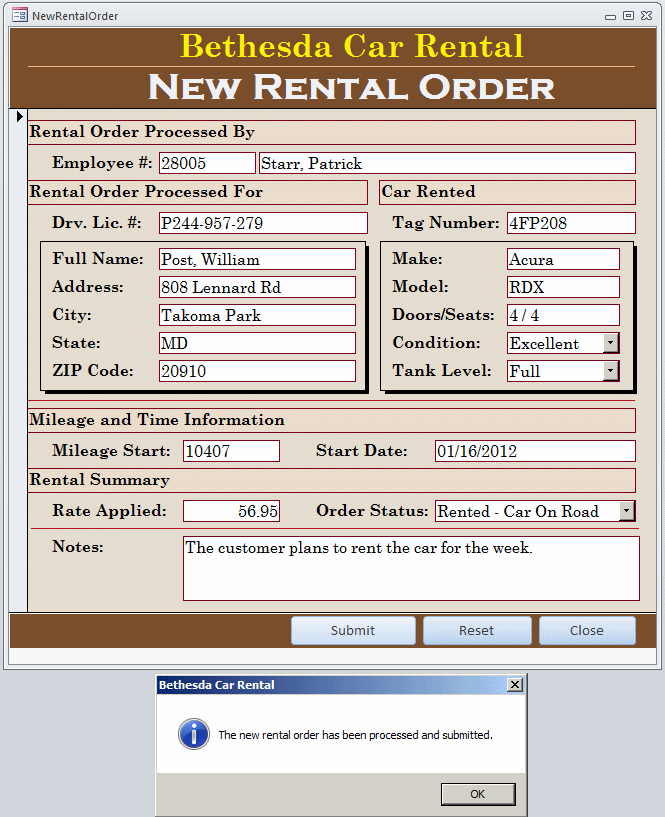This screenshot has width=665, height=817.
Task: Open the Condition dropdown arrow
Action: click(611, 343)
